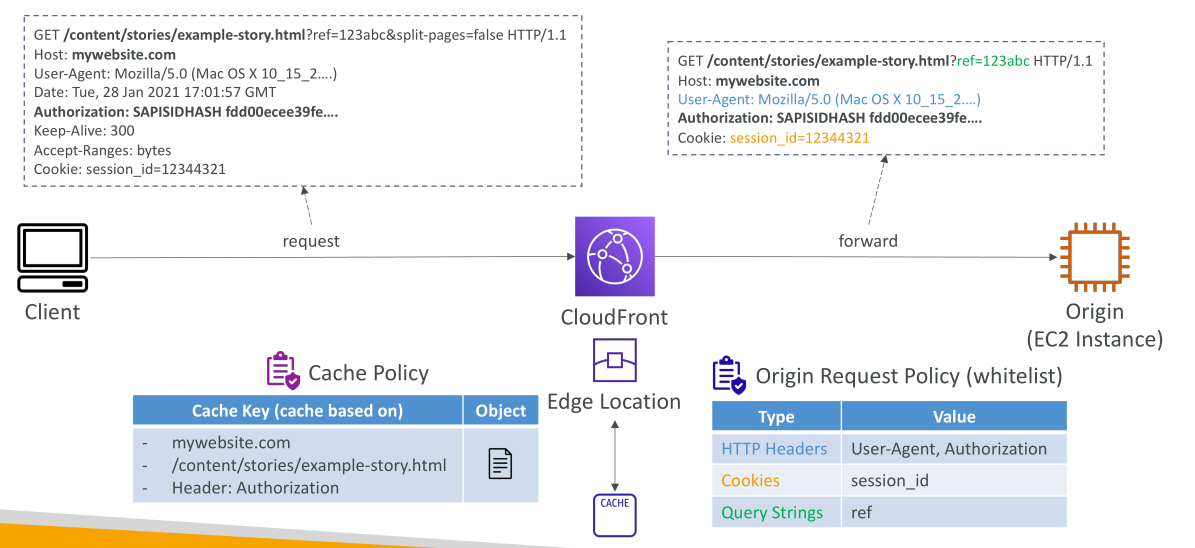Select the Cookies row label
Image resolution: width=1195 pixels, height=548 pixels.
(750, 480)
